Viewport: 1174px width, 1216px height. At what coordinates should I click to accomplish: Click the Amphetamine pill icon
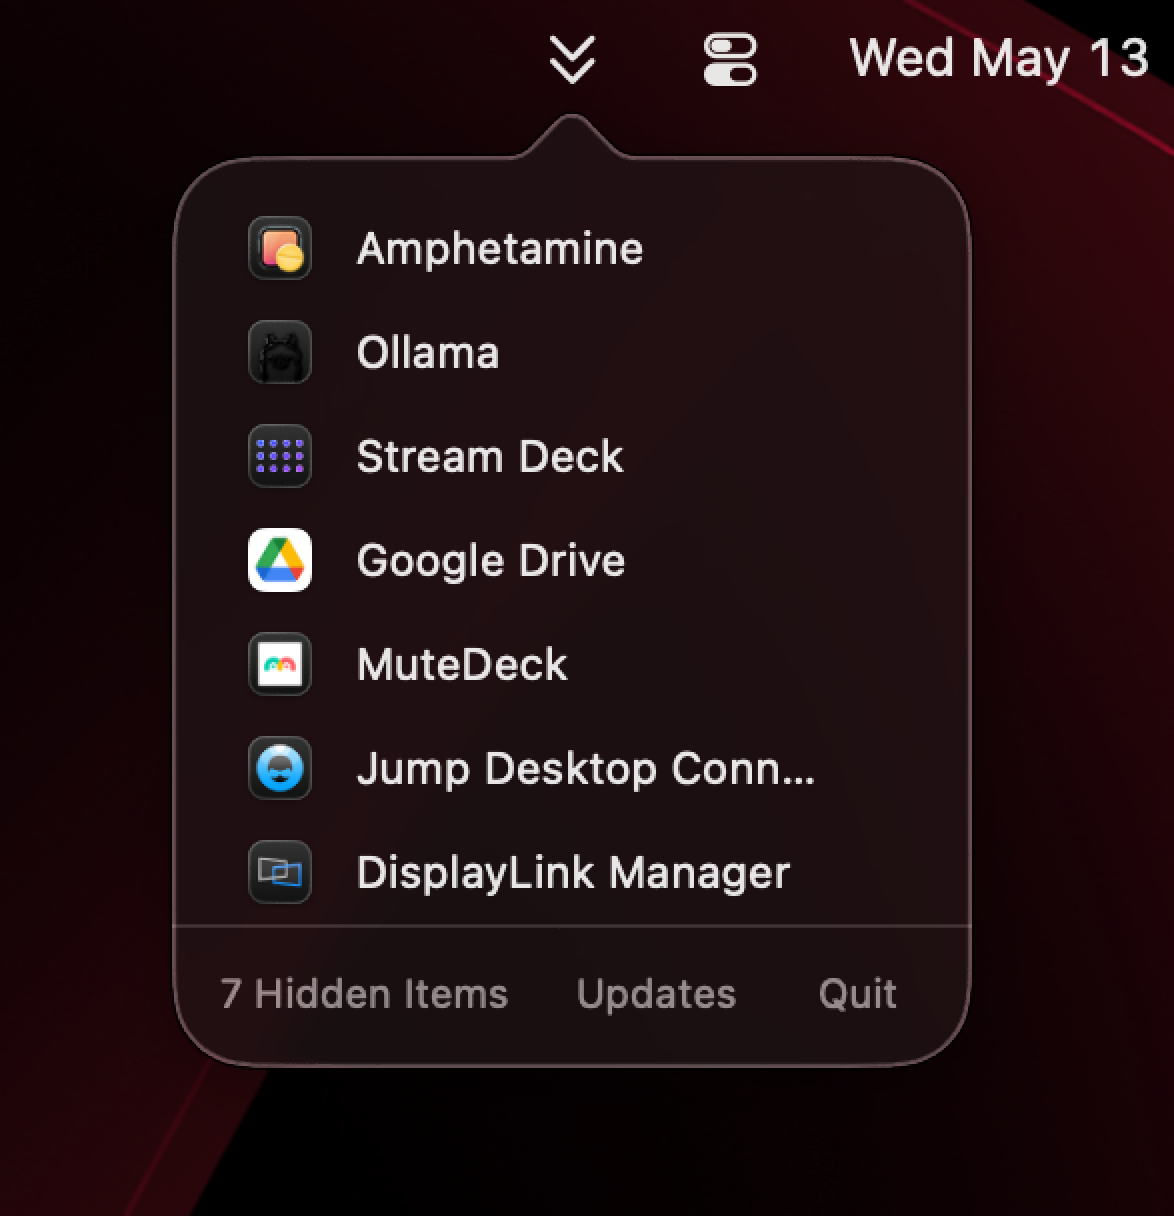click(280, 248)
